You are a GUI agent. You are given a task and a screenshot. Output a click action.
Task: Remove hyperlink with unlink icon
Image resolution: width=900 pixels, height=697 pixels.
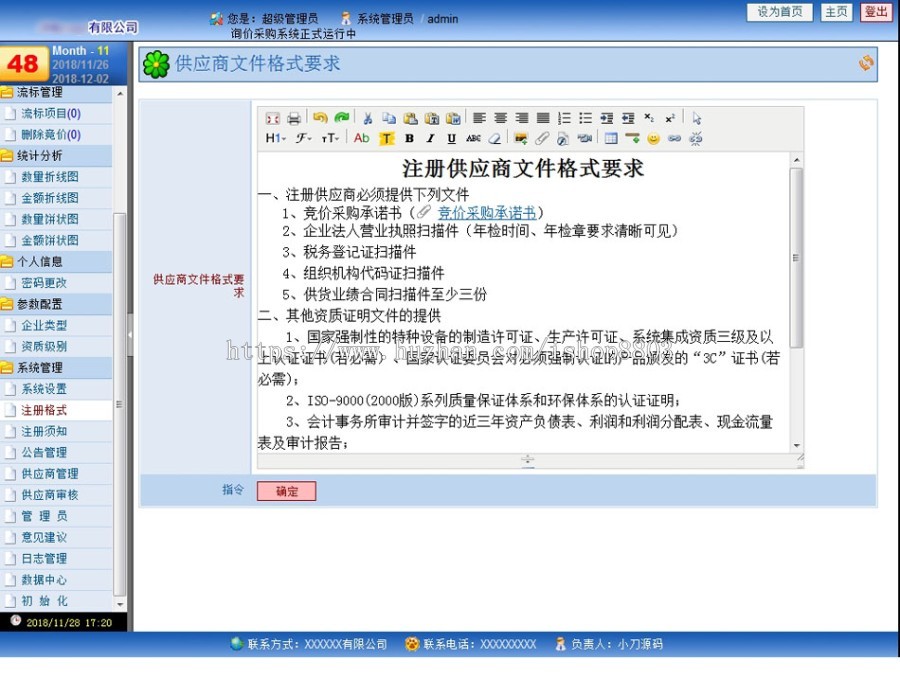[x=696, y=138]
